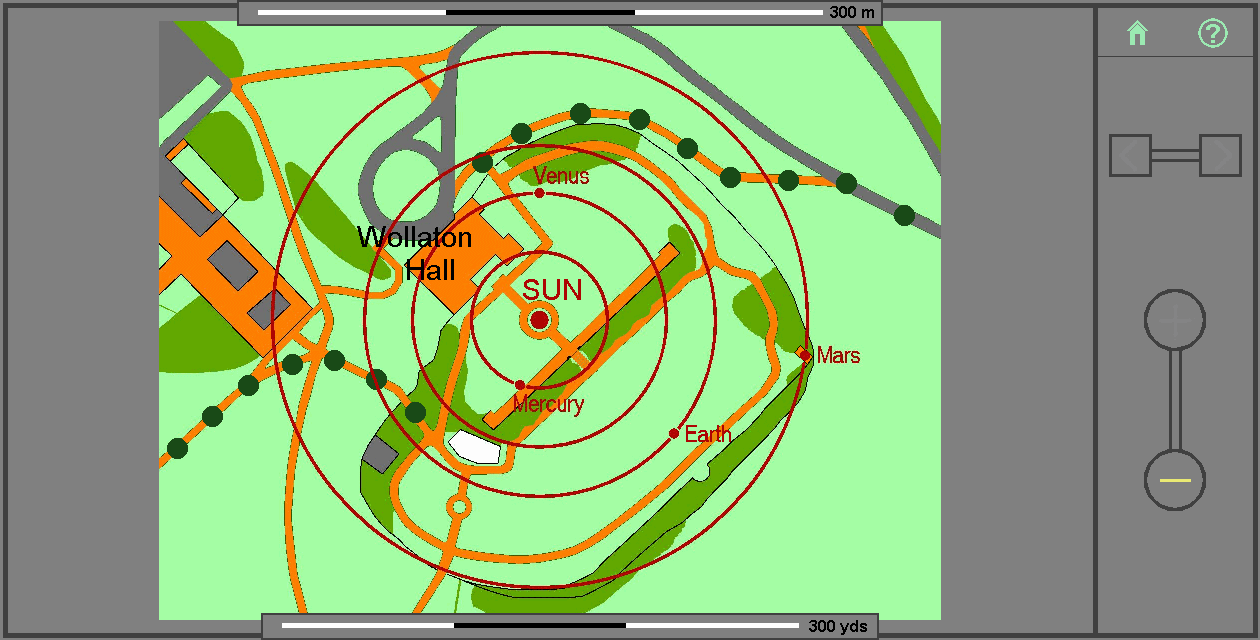Click the Mars text label
Screen dimensions: 1260x640
(838, 355)
